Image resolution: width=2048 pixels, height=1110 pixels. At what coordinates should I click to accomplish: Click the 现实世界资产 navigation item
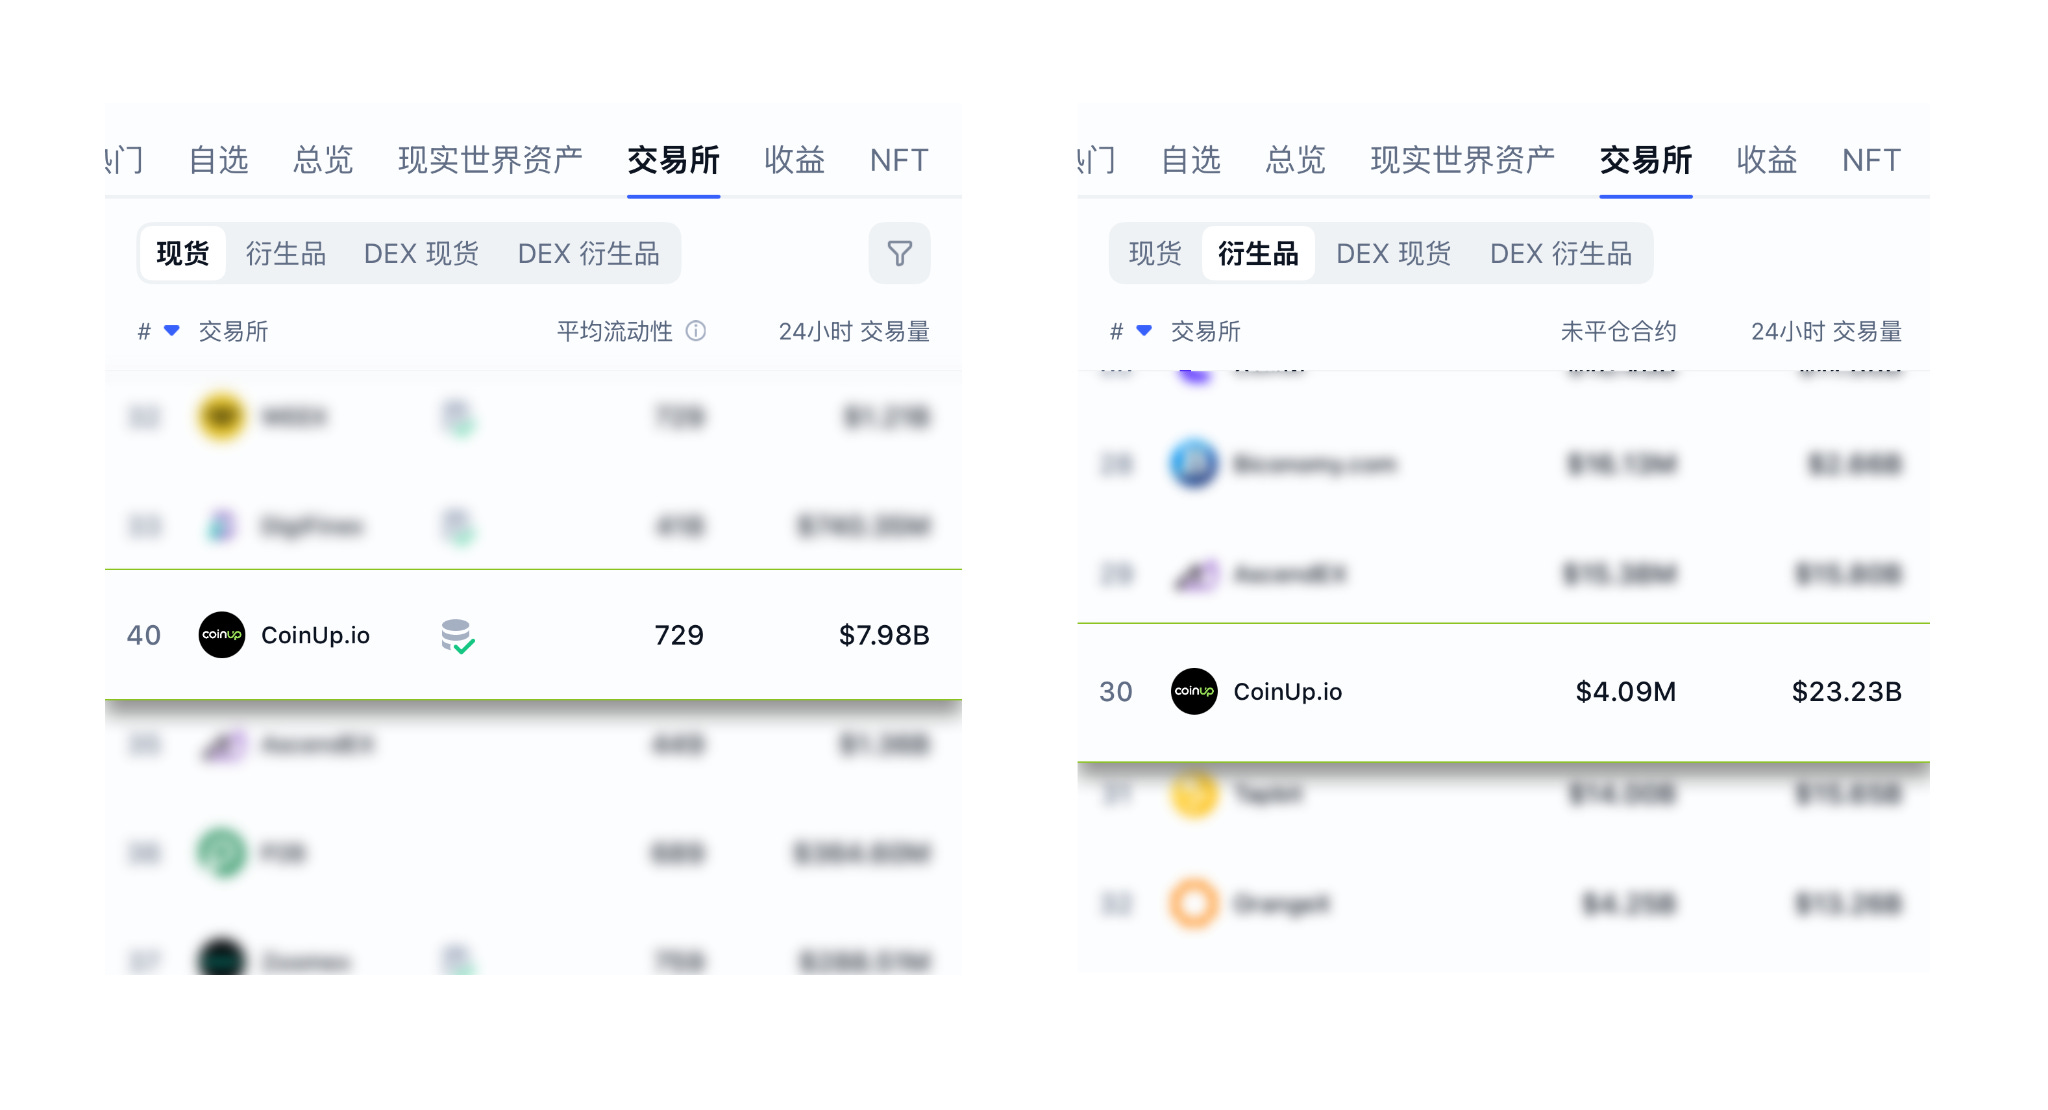(489, 160)
